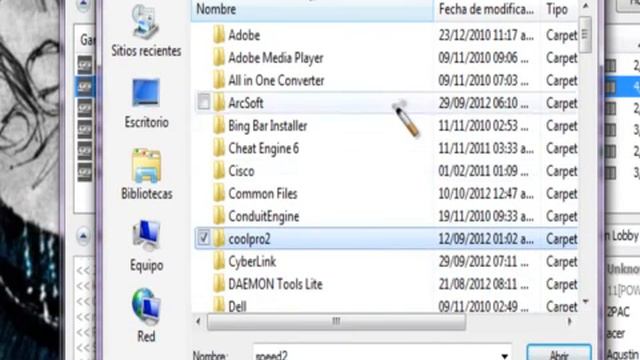Screen dimensions: 640x360
Task: Sort by Fecha de modificación column header
Action: click(x=488, y=9)
